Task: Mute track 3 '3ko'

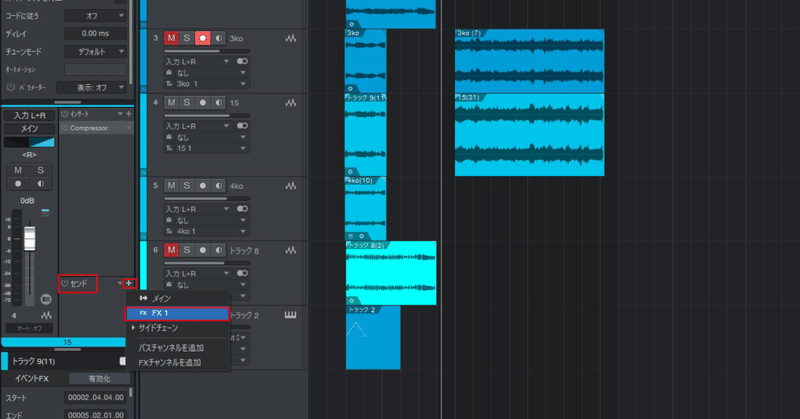Action: [x=171, y=38]
